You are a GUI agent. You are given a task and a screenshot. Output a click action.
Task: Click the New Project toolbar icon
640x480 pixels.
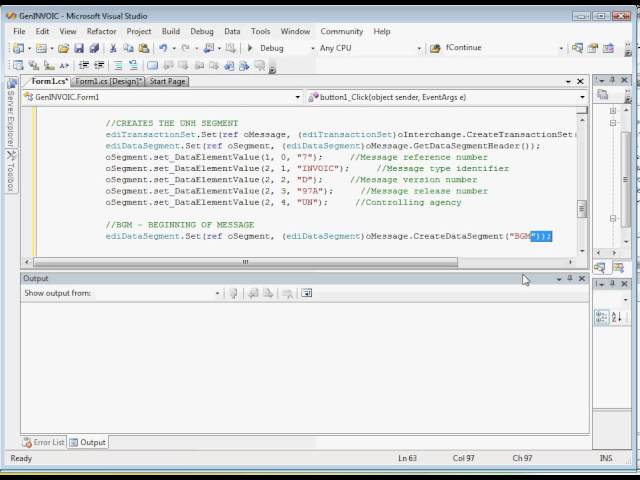(x=18, y=48)
